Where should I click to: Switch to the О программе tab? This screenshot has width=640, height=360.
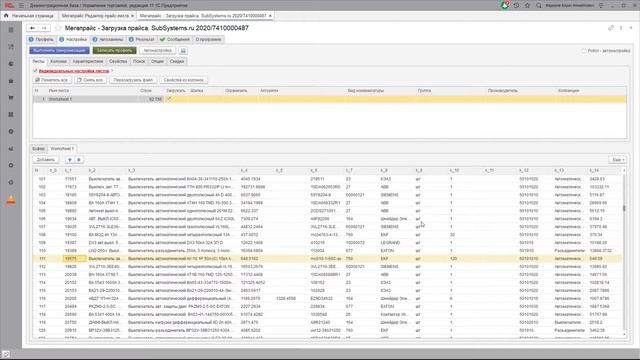point(208,39)
